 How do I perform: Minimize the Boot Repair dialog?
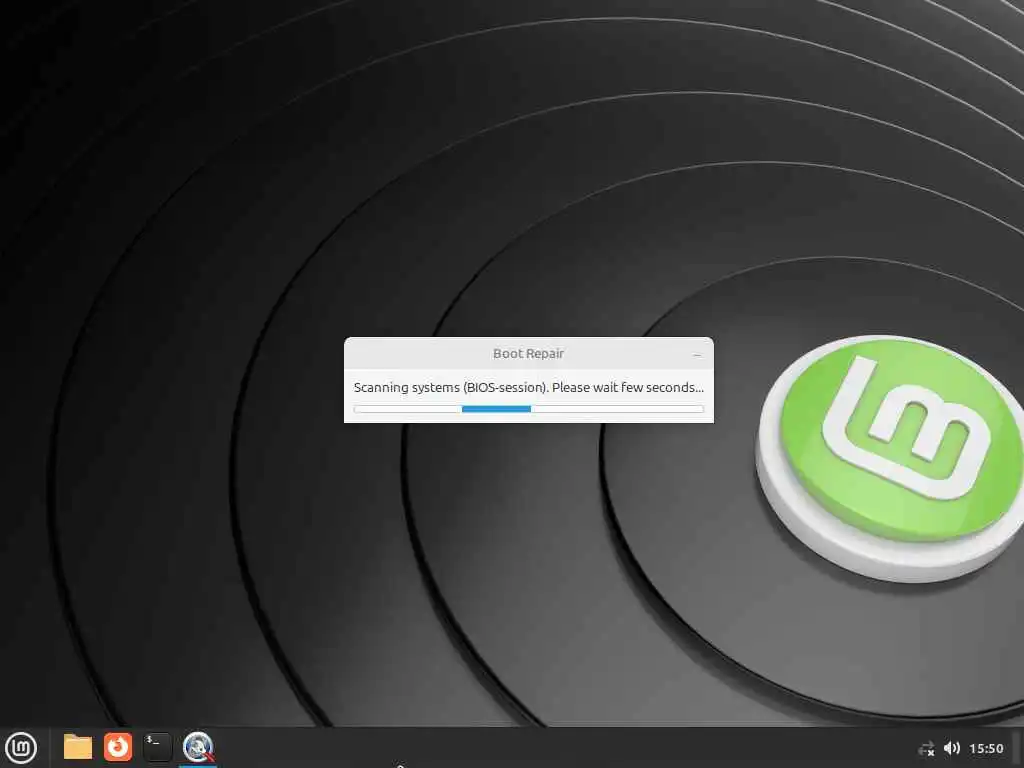(x=697, y=355)
